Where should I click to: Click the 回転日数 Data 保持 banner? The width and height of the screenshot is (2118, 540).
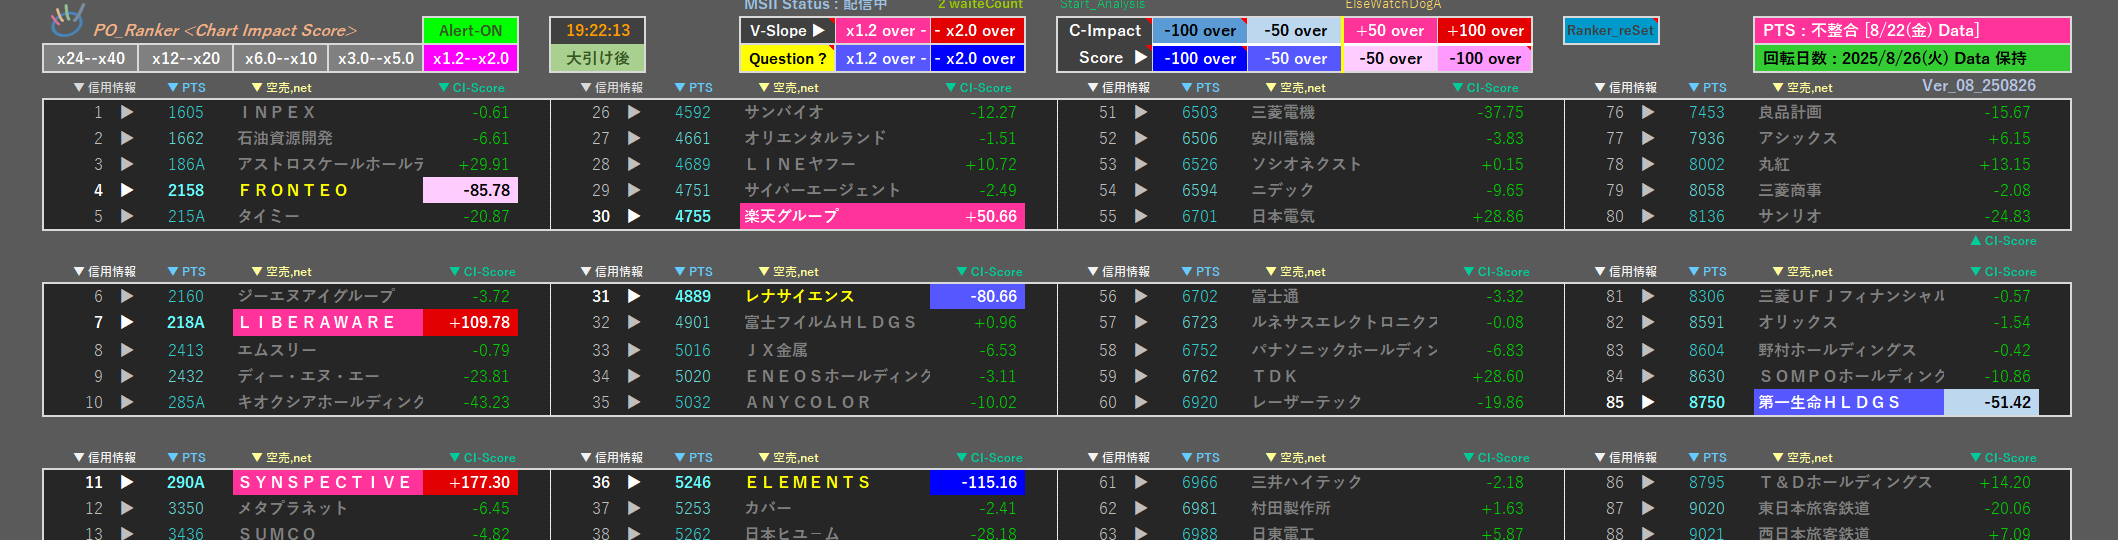[x=1911, y=58]
